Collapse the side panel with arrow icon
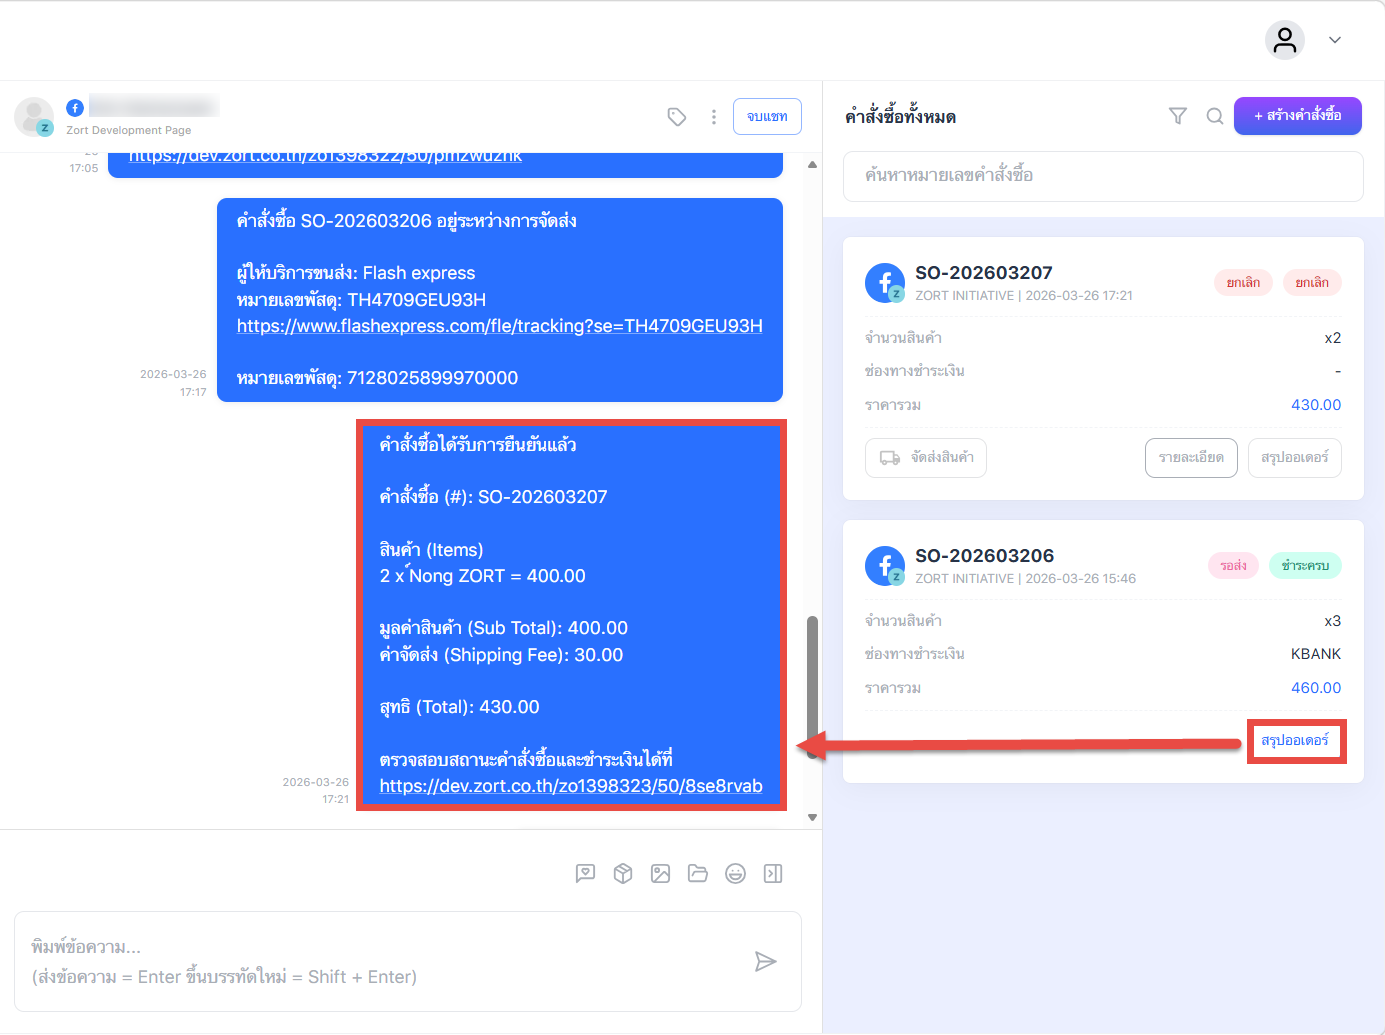Image resolution: width=1385 pixels, height=1035 pixels. [x=773, y=874]
